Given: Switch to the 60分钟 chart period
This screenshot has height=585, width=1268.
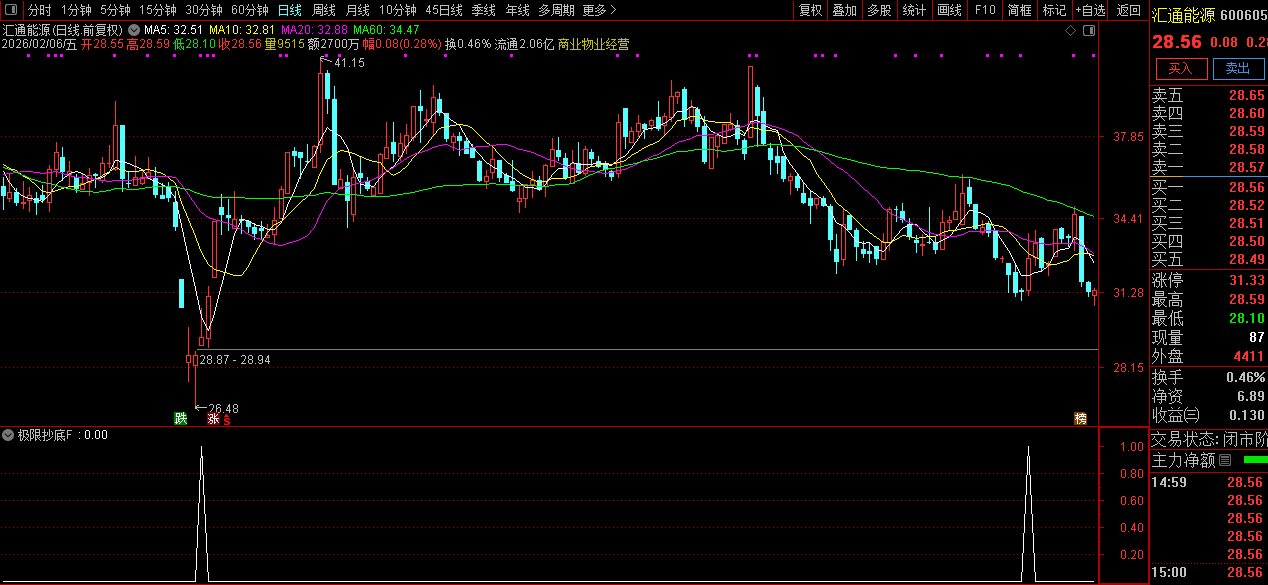Looking at the screenshot, I should 250,10.
